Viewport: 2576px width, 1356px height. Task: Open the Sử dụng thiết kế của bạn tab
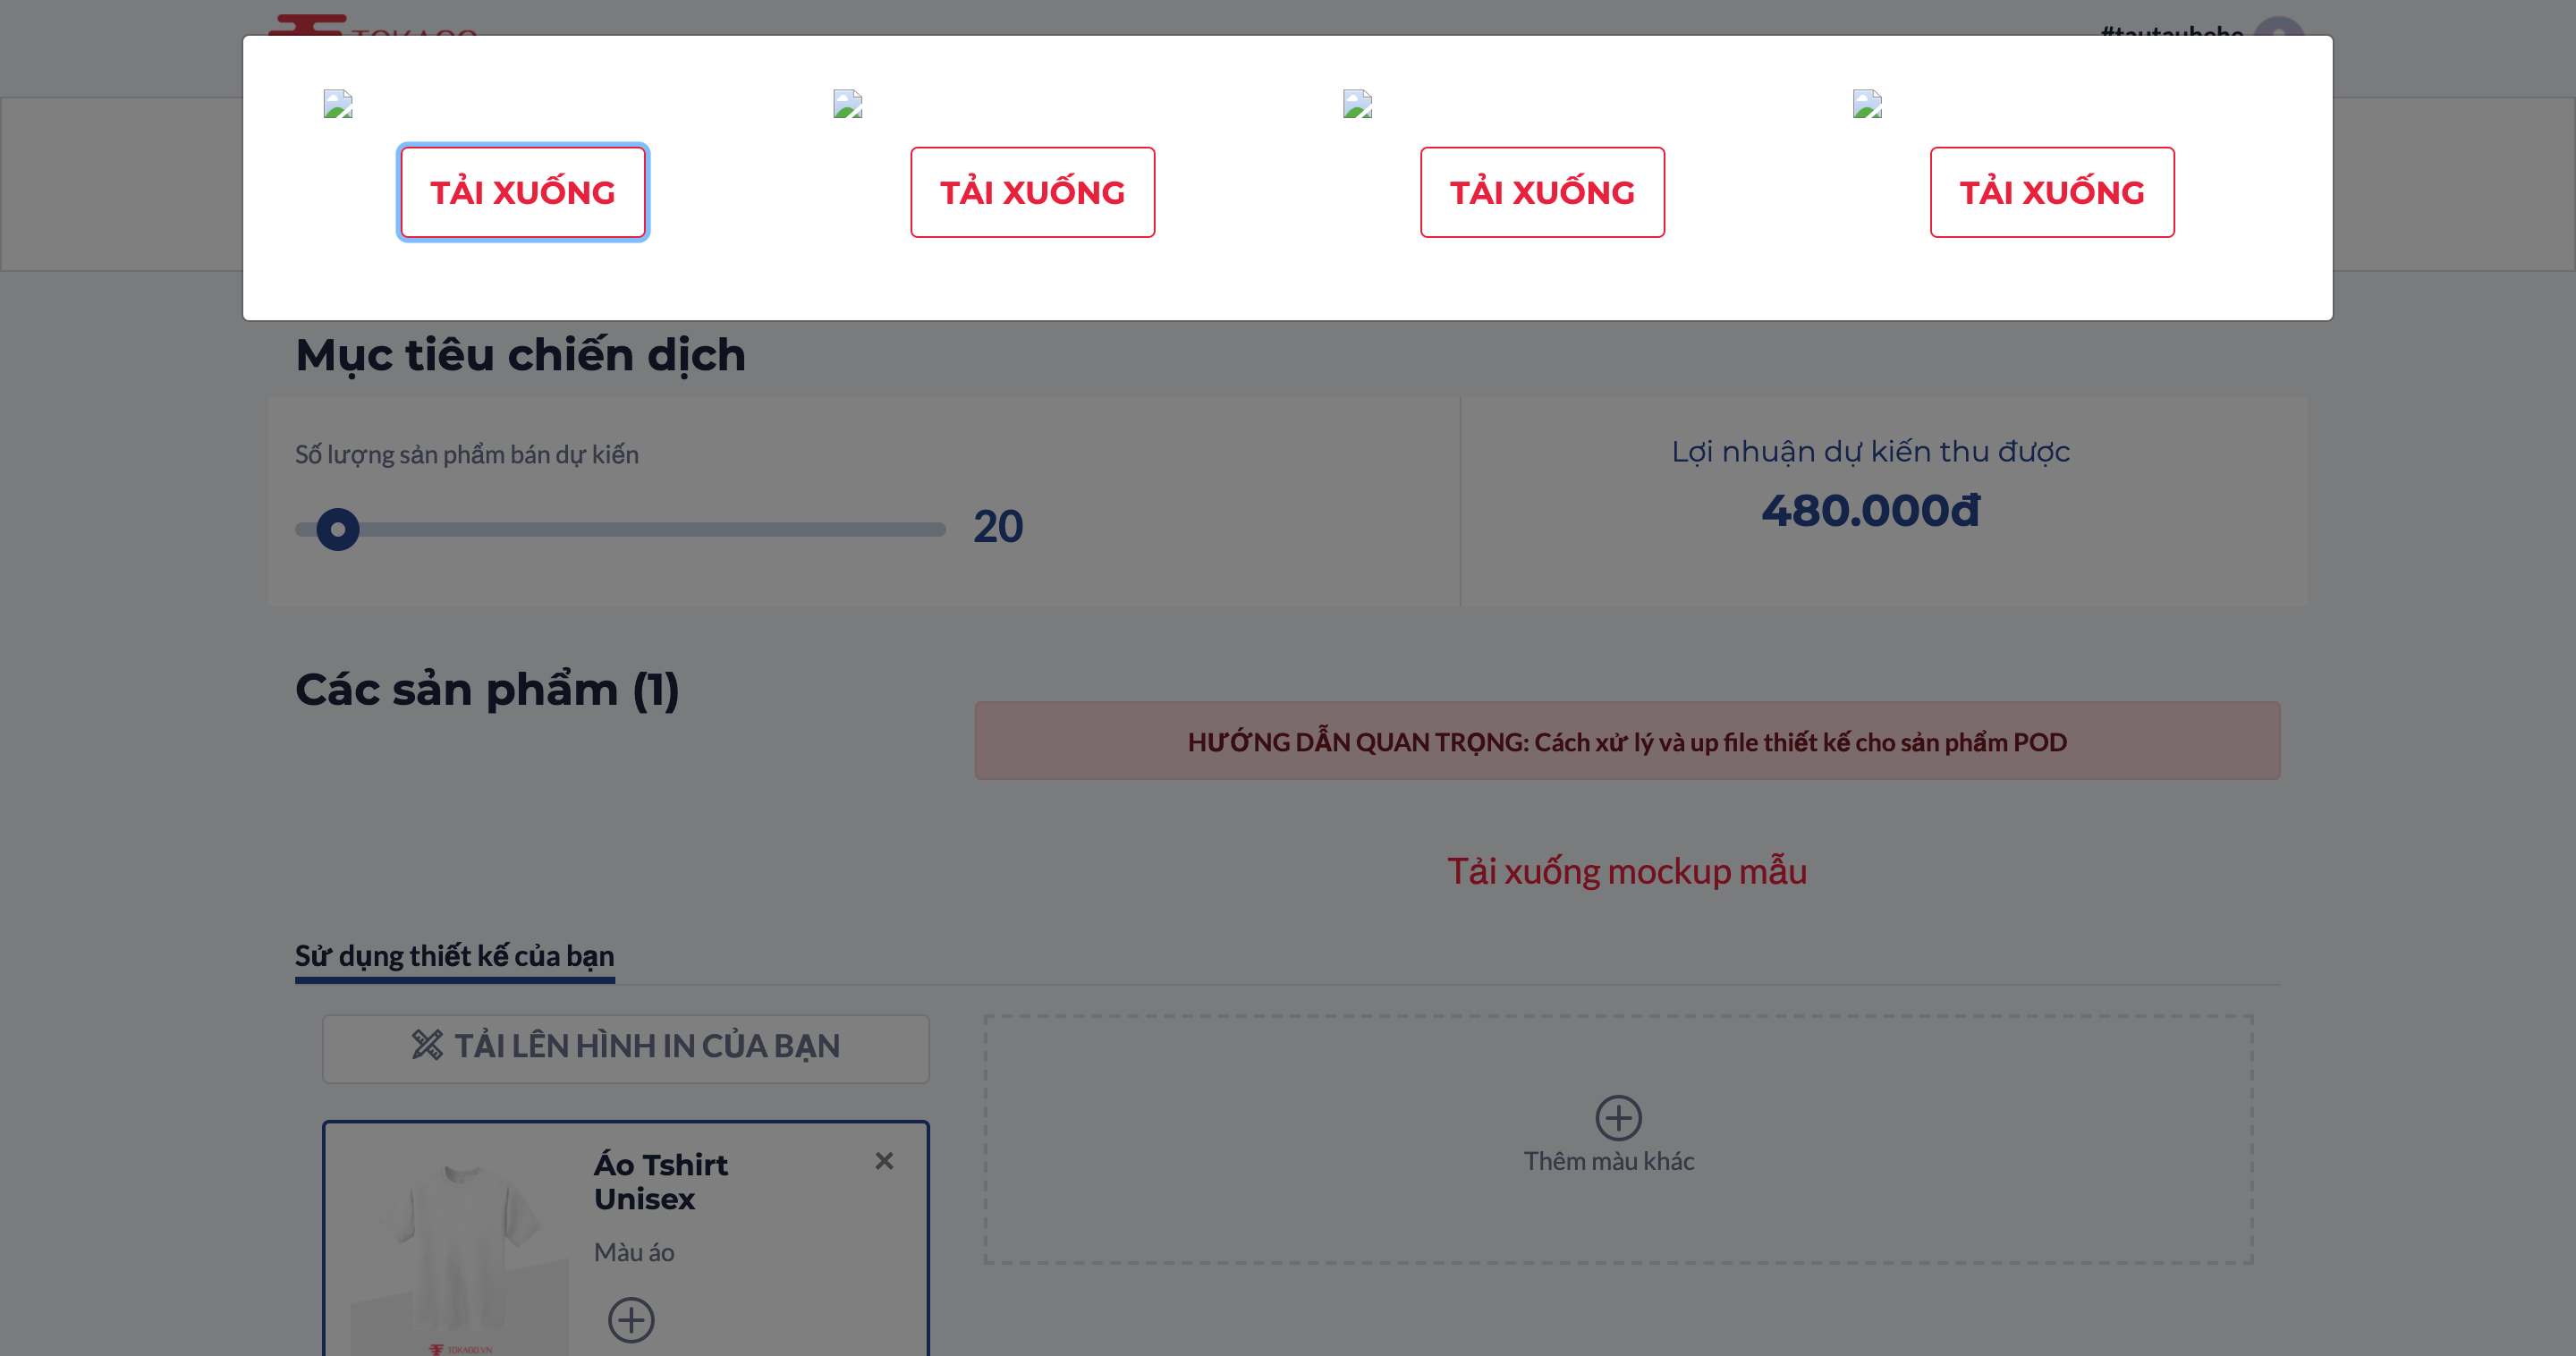pos(455,956)
